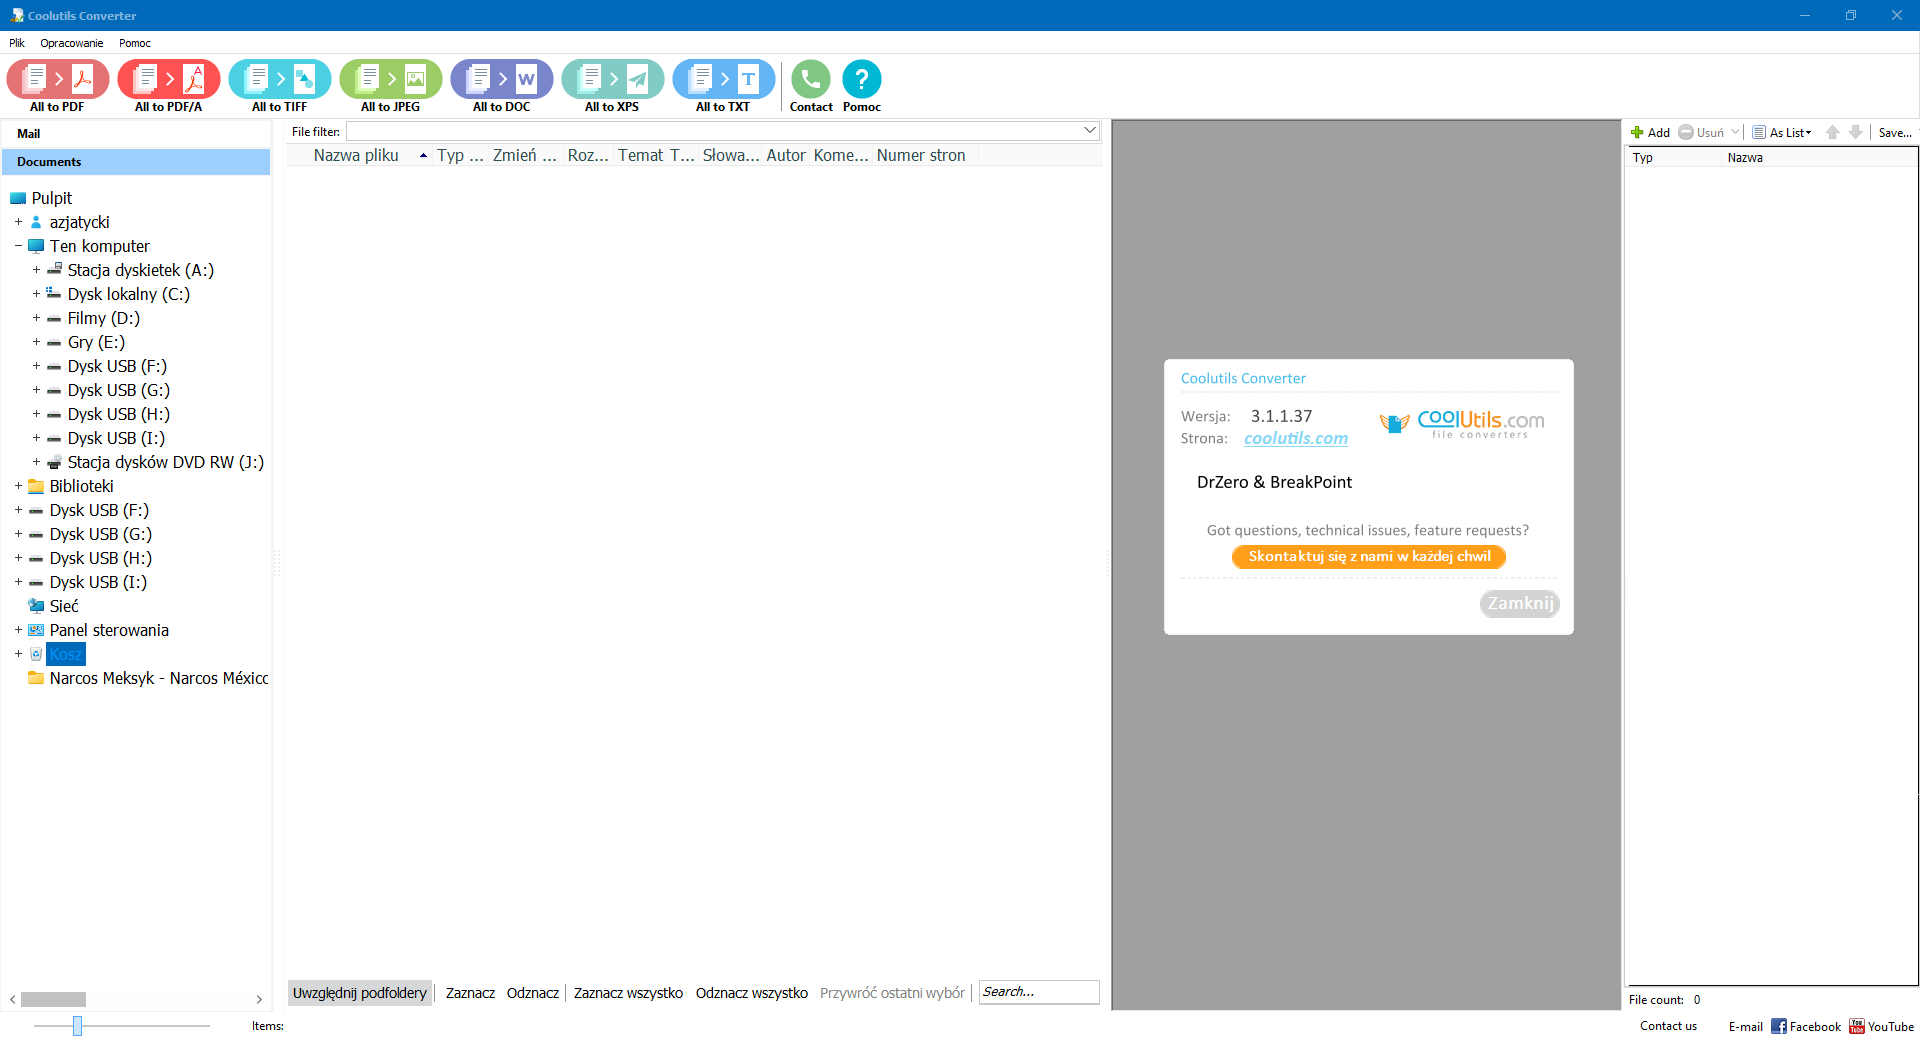
Task: Sort by Numer stron column header
Action: click(x=921, y=155)
